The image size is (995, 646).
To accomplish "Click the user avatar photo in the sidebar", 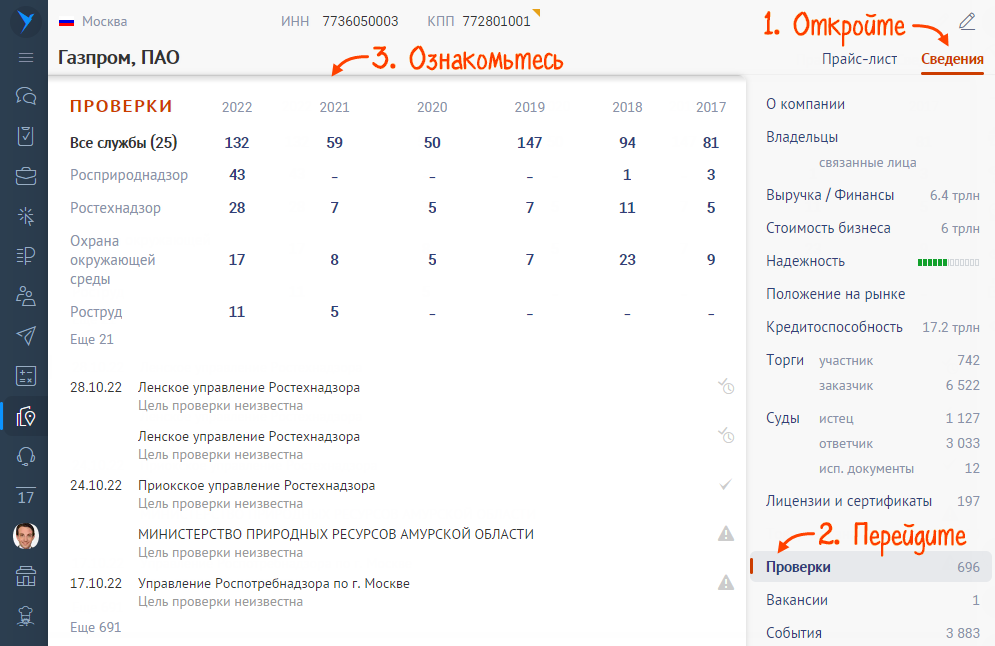I will (25, 536).
